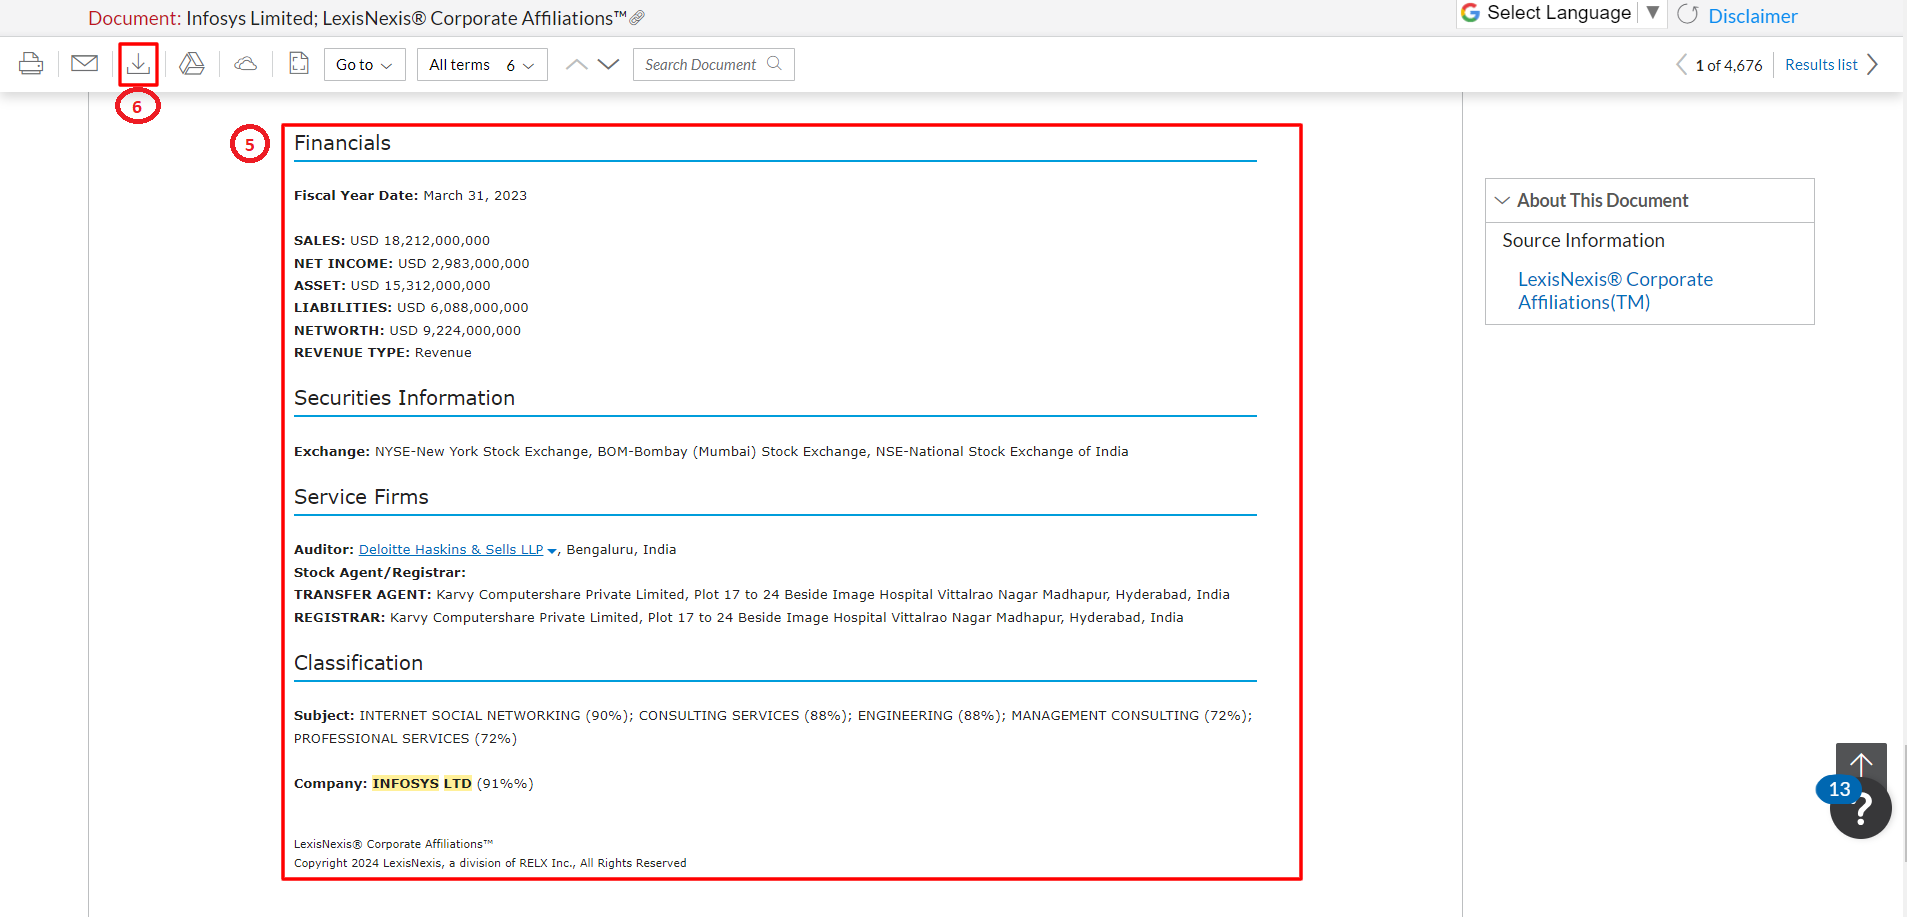Click the Source Information heading
Viewport: 1907px width, 917px height.
click(1583, 241)
